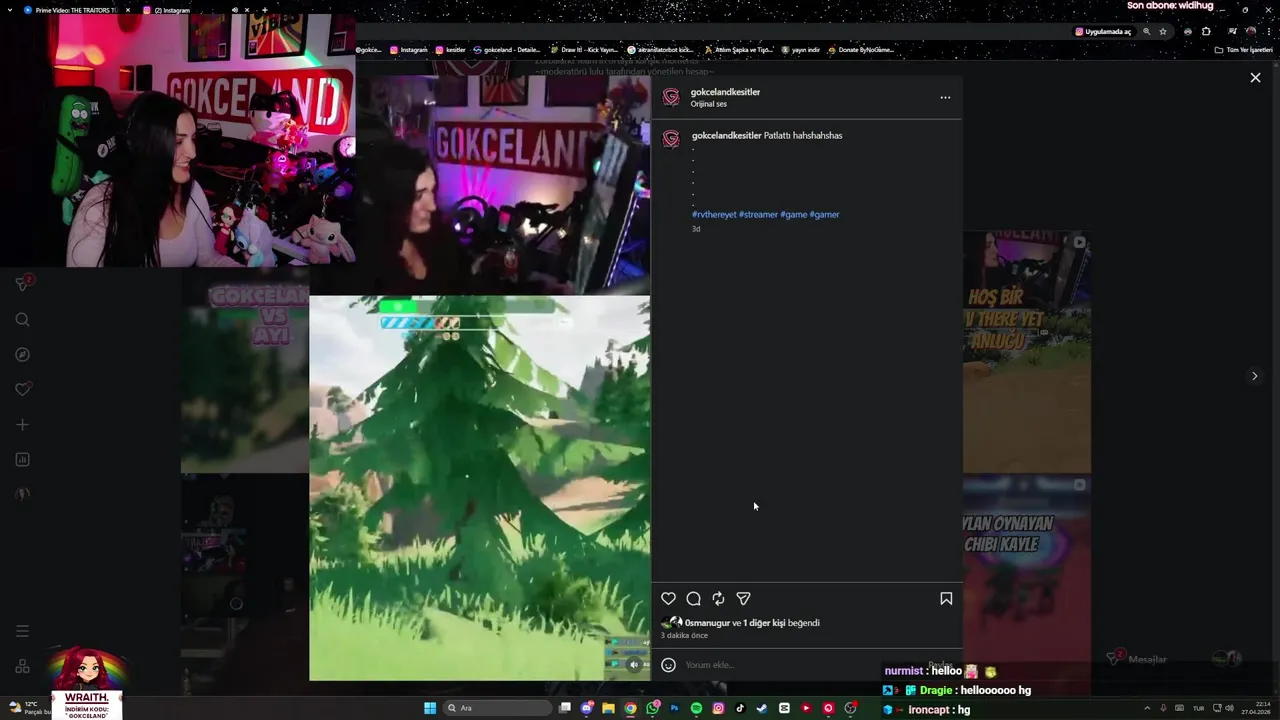Expand the tab search chevron dropdown
The image size is (1280, 720).
coord(9,10)
